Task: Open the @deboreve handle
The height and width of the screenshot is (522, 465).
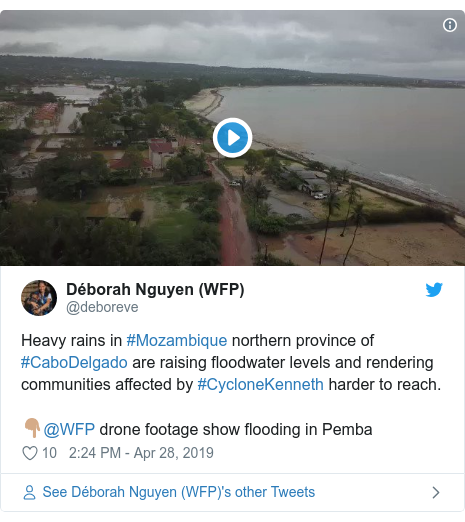Action: click(x=102, y=307)
